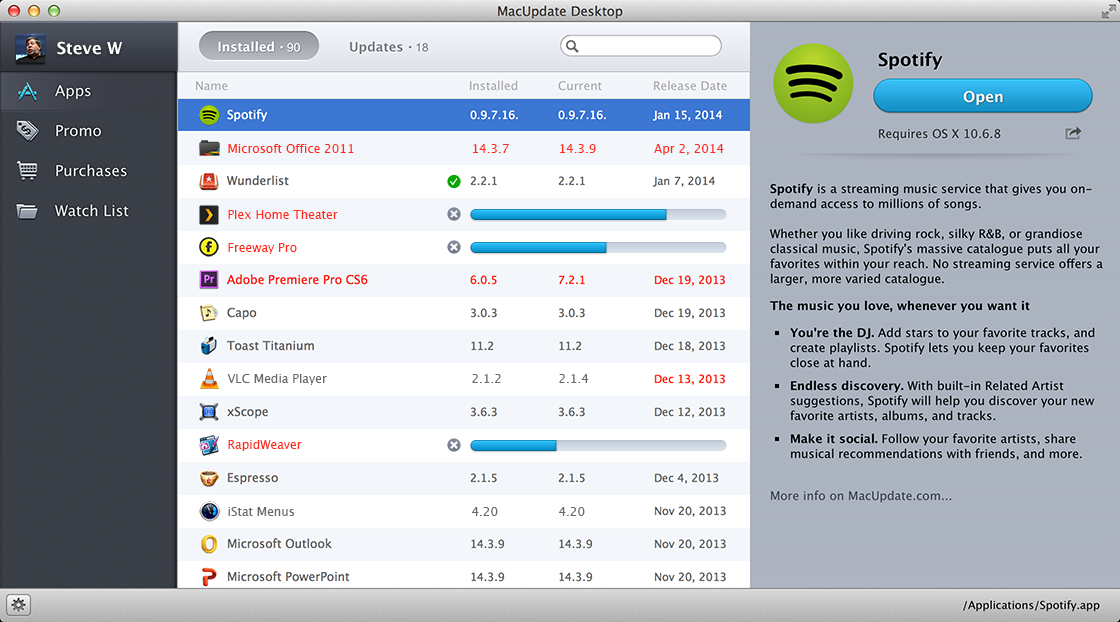
Task: Click the RapidWeaver app icon
Action: [209, 445]
